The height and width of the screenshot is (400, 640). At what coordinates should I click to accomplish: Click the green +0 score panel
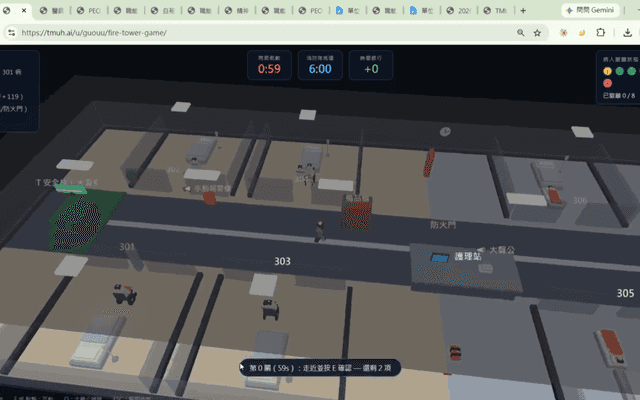click(371, 65)
